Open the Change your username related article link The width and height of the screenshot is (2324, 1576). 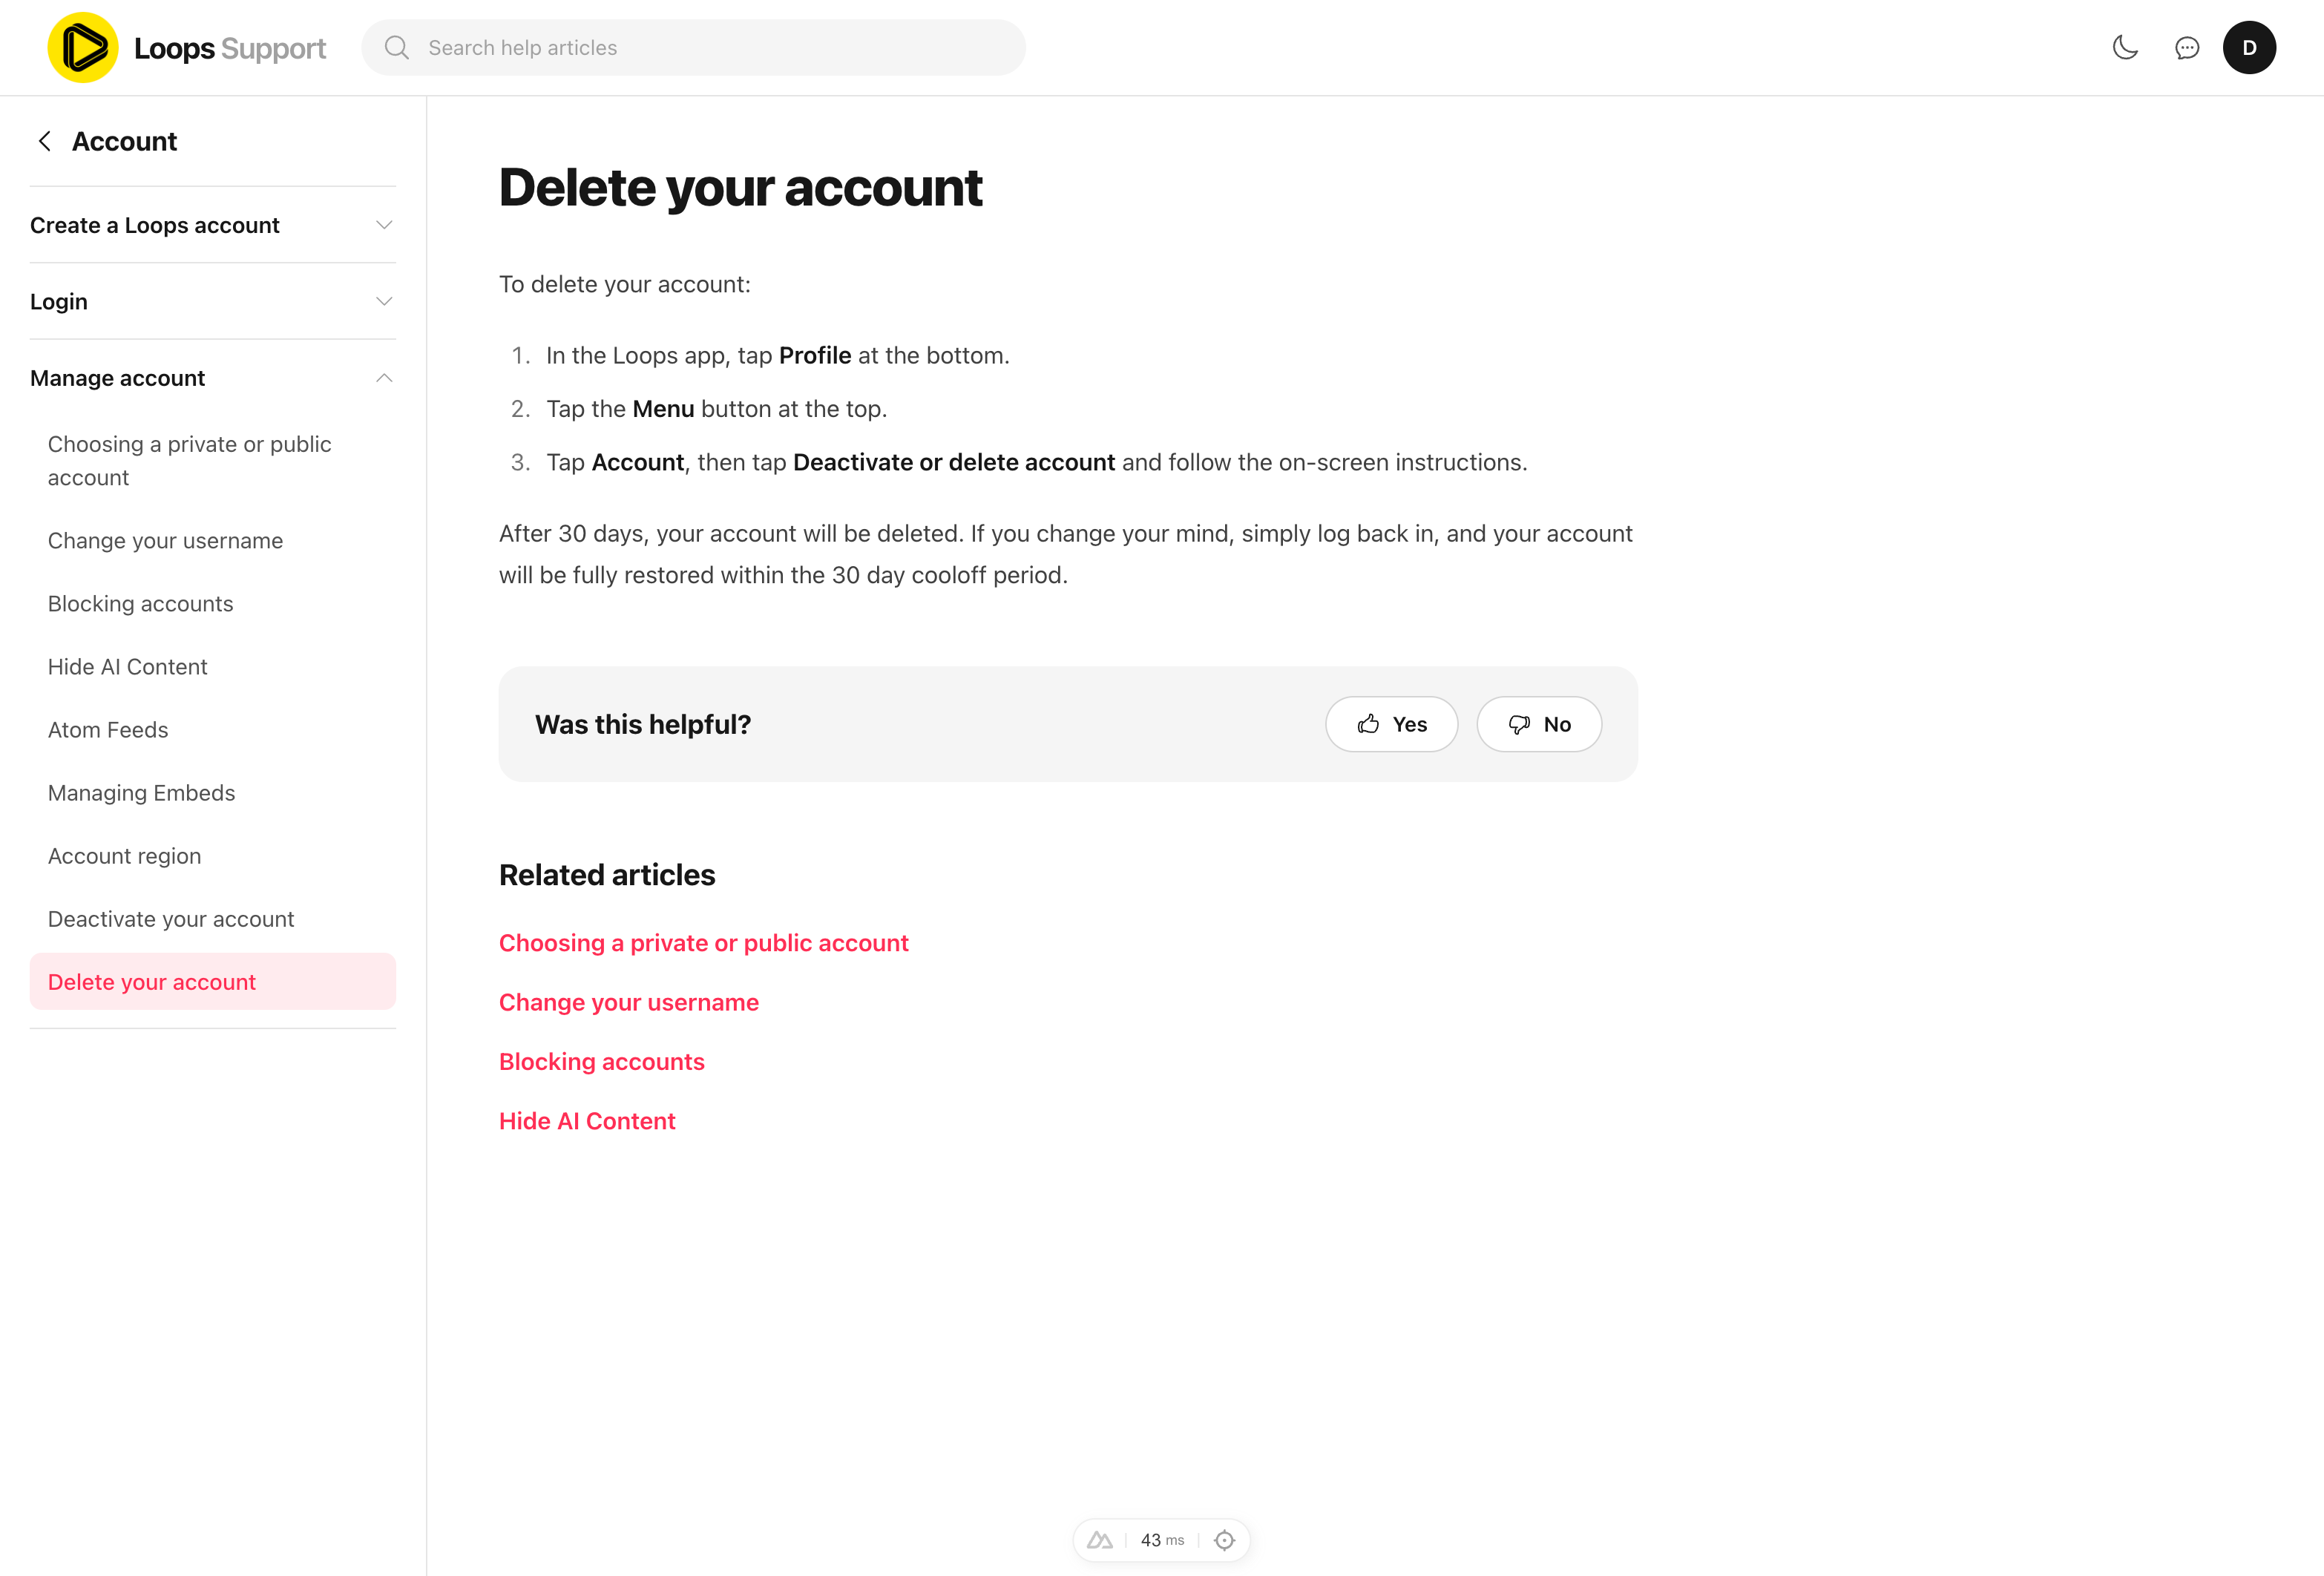point(629,1003)
